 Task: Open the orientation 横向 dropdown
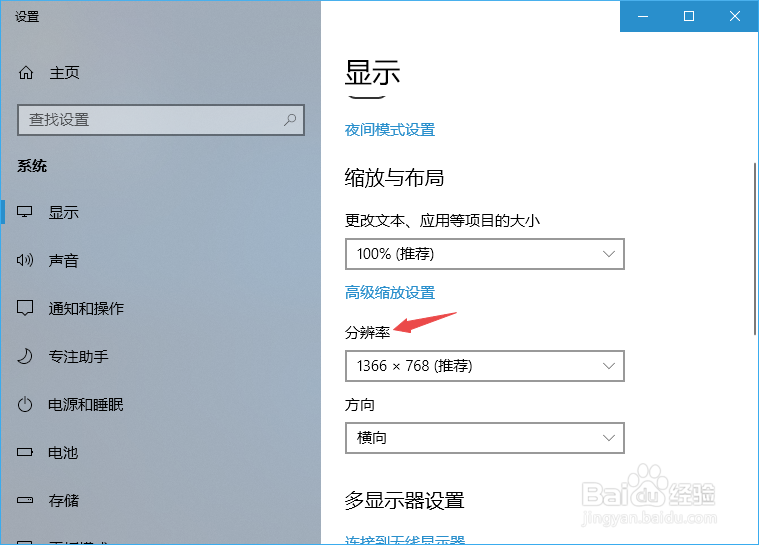point(484,438)
